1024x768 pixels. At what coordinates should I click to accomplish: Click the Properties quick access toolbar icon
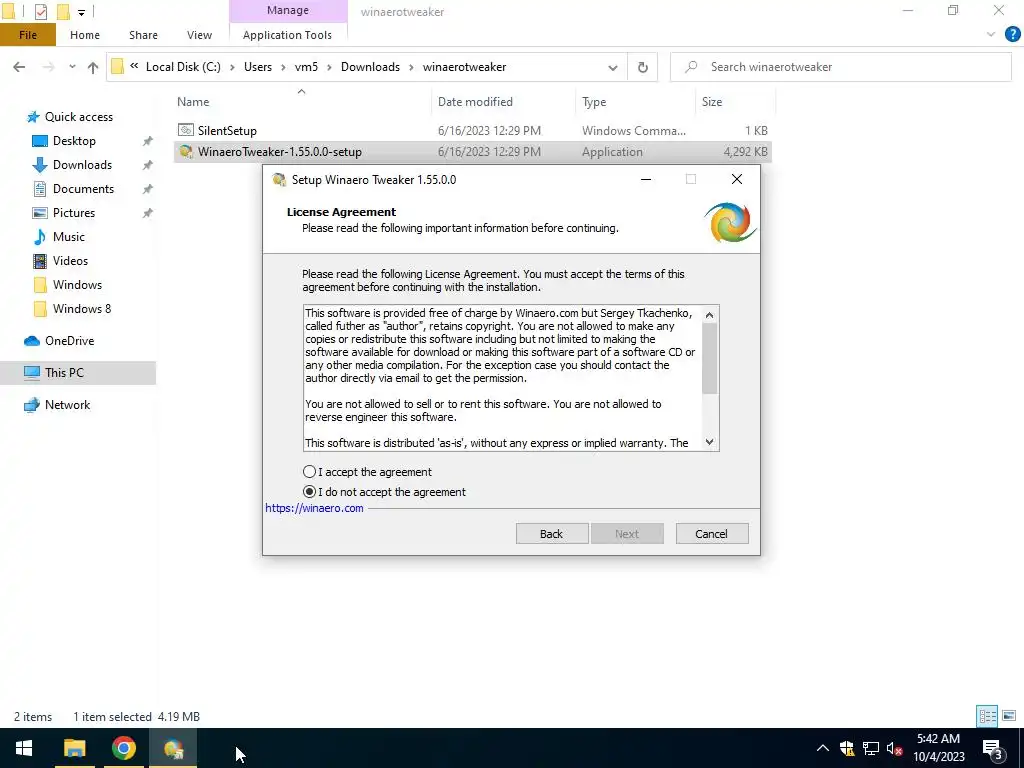pyautogui.click(x=40, y=11)
